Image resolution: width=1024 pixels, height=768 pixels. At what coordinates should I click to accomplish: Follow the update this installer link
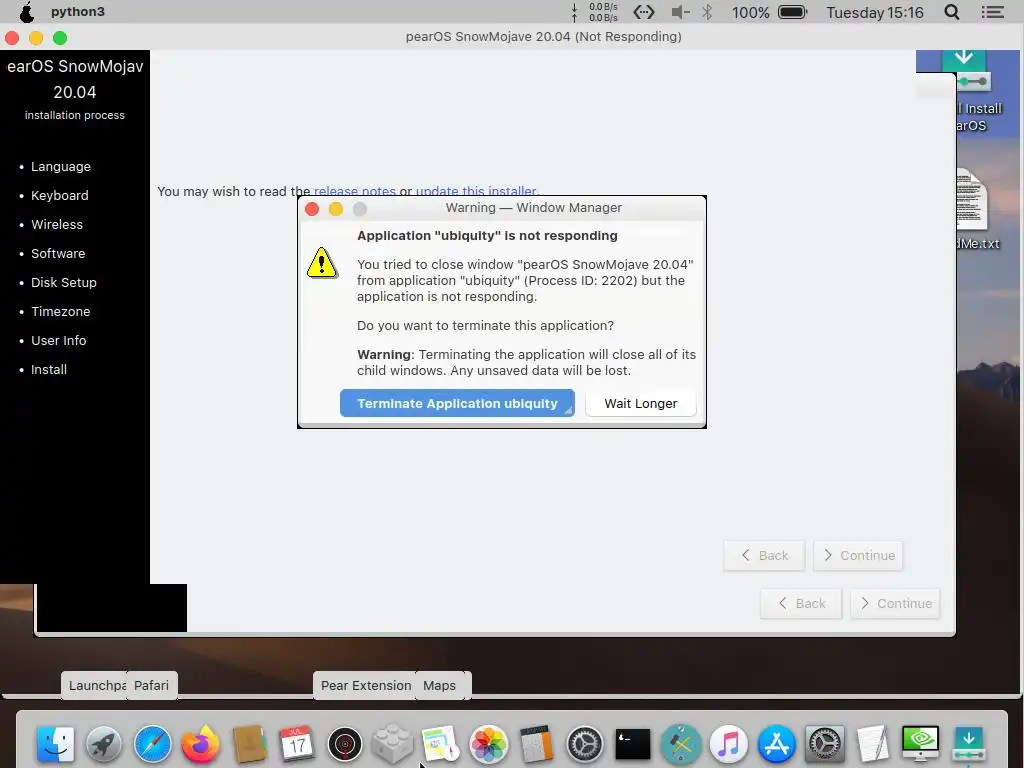pyautogui.click(x=476, y=191)
